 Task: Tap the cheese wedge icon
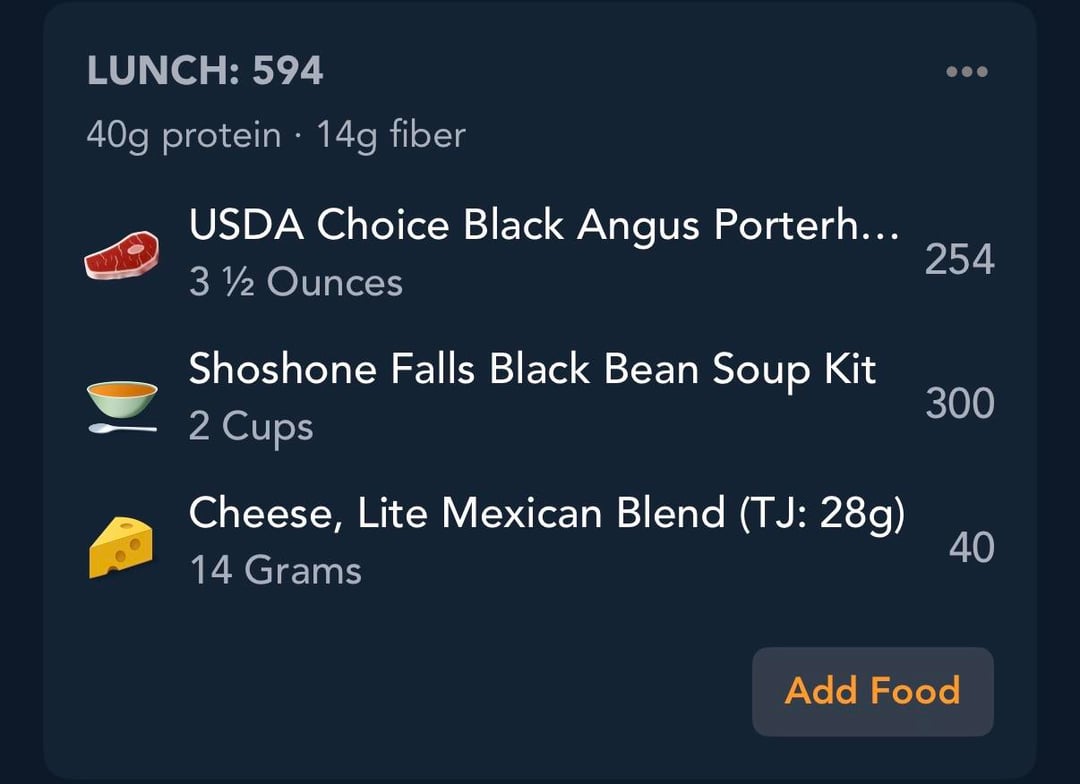(x=121, y=547)
